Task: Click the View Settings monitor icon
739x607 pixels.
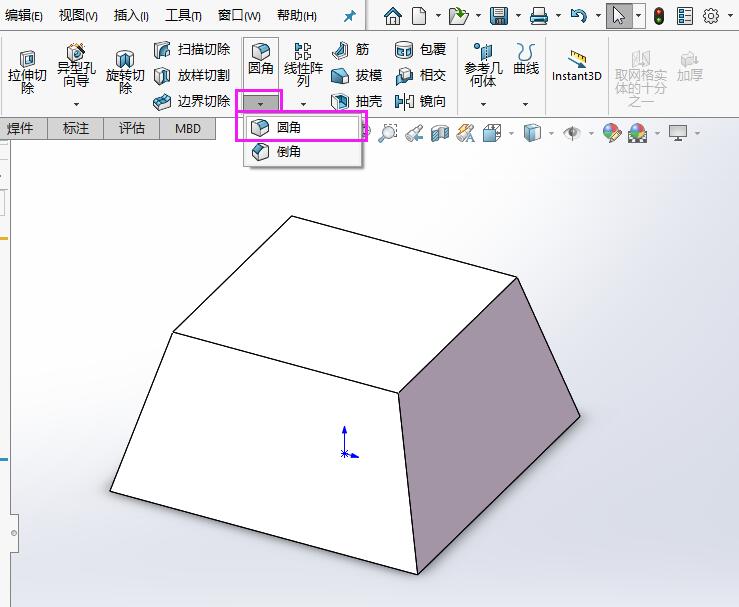Action: tap(678, 133)
